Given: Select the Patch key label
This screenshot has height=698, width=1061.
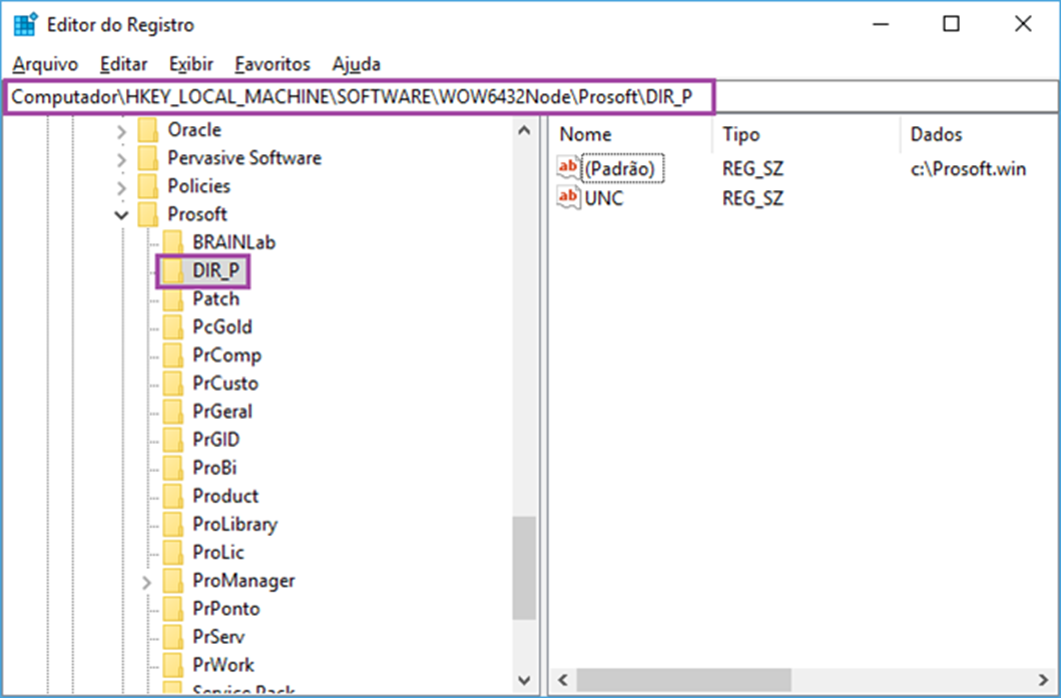Looking at the screenshot, I should coord(216,299).
